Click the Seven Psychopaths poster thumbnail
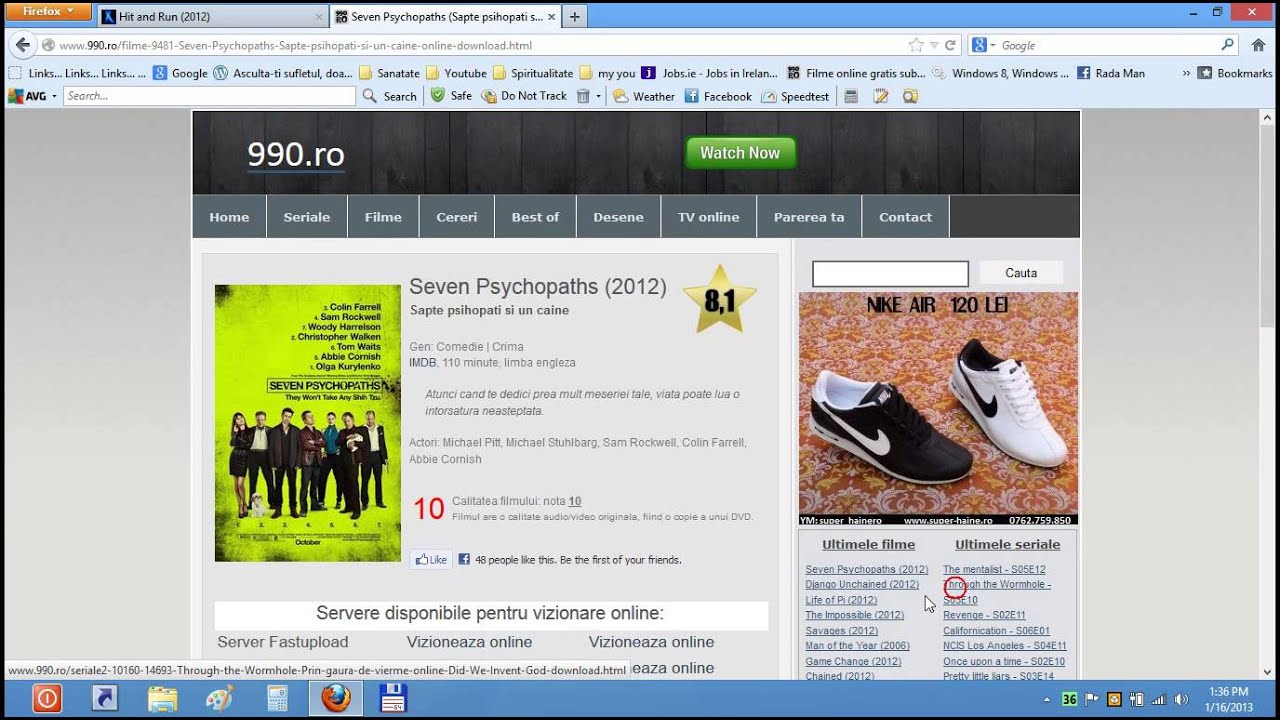Image resolution: width=1280 pixels, height=720 pixels. pos(307,423)
